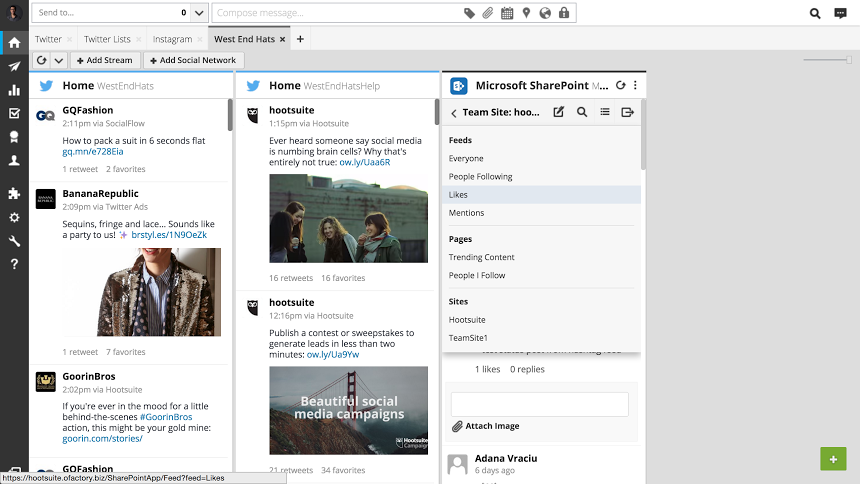
Task: Click the compose post icon in SharePoint
Action: click(x=558, y=112)
